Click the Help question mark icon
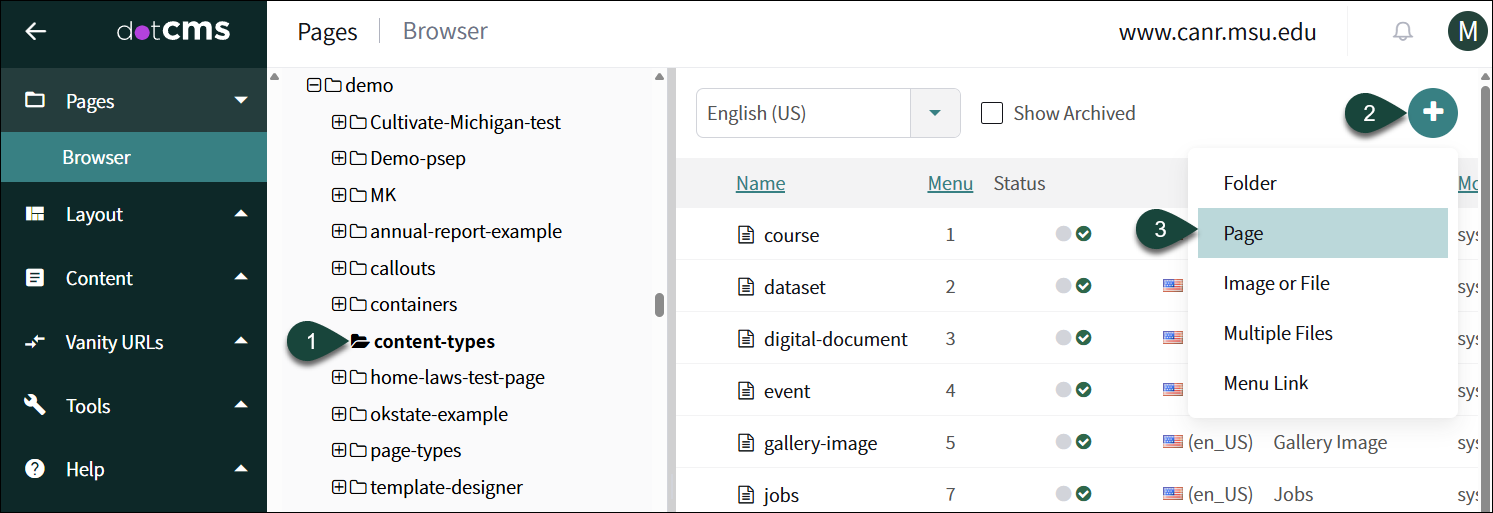Image resolution: width=1493 pixels, height=513 pixels. 36,469
